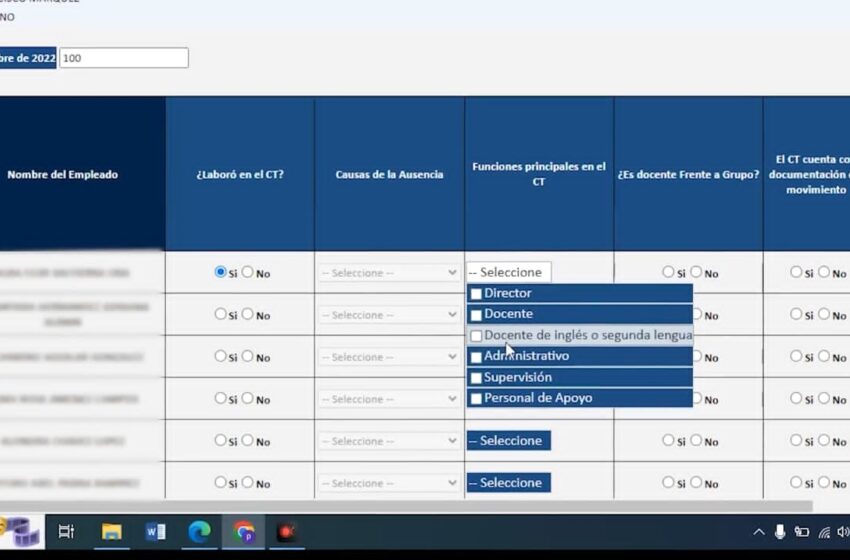This screenshot has width=850, height=560.
Task: Tick the Supervisión checkbox
Action: pyautogui.click(x=476, y=378)
